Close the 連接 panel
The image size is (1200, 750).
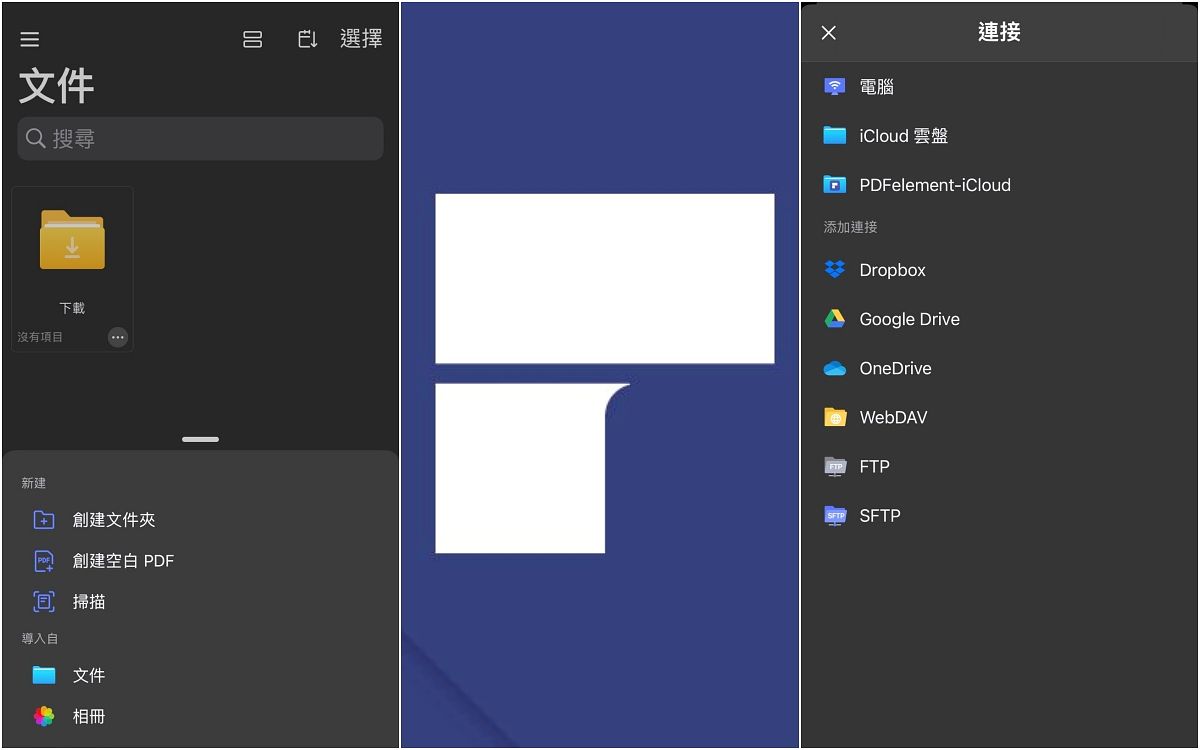click(829, 33)
